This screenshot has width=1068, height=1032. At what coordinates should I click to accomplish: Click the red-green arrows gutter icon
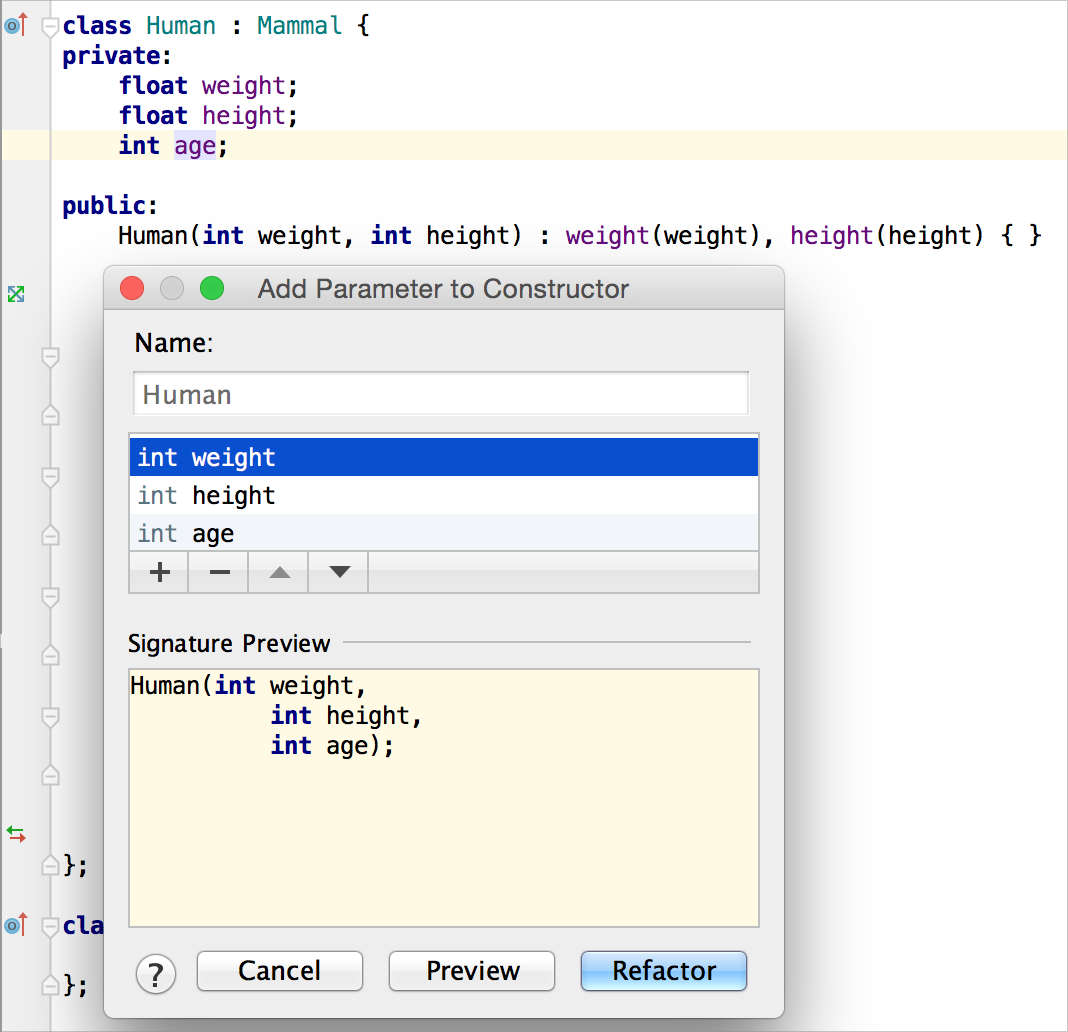[16, 834]
